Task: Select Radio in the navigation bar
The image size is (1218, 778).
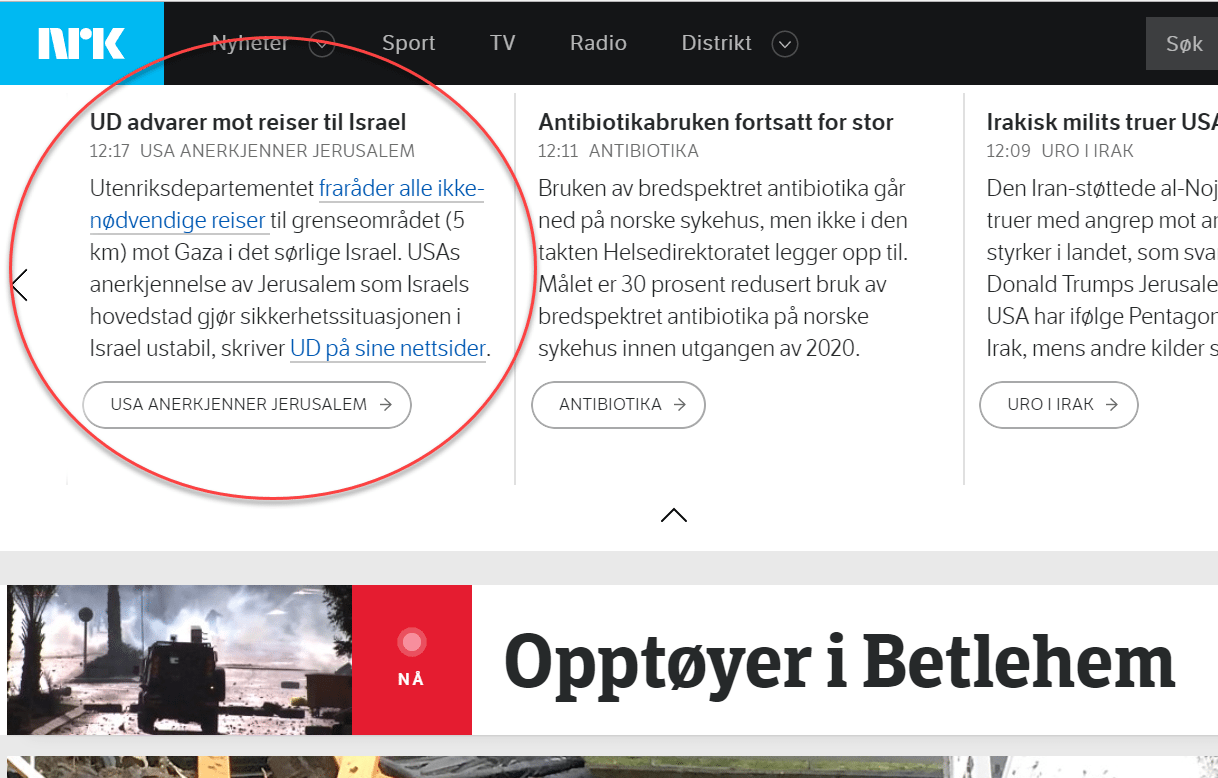Action: [598, 43]
